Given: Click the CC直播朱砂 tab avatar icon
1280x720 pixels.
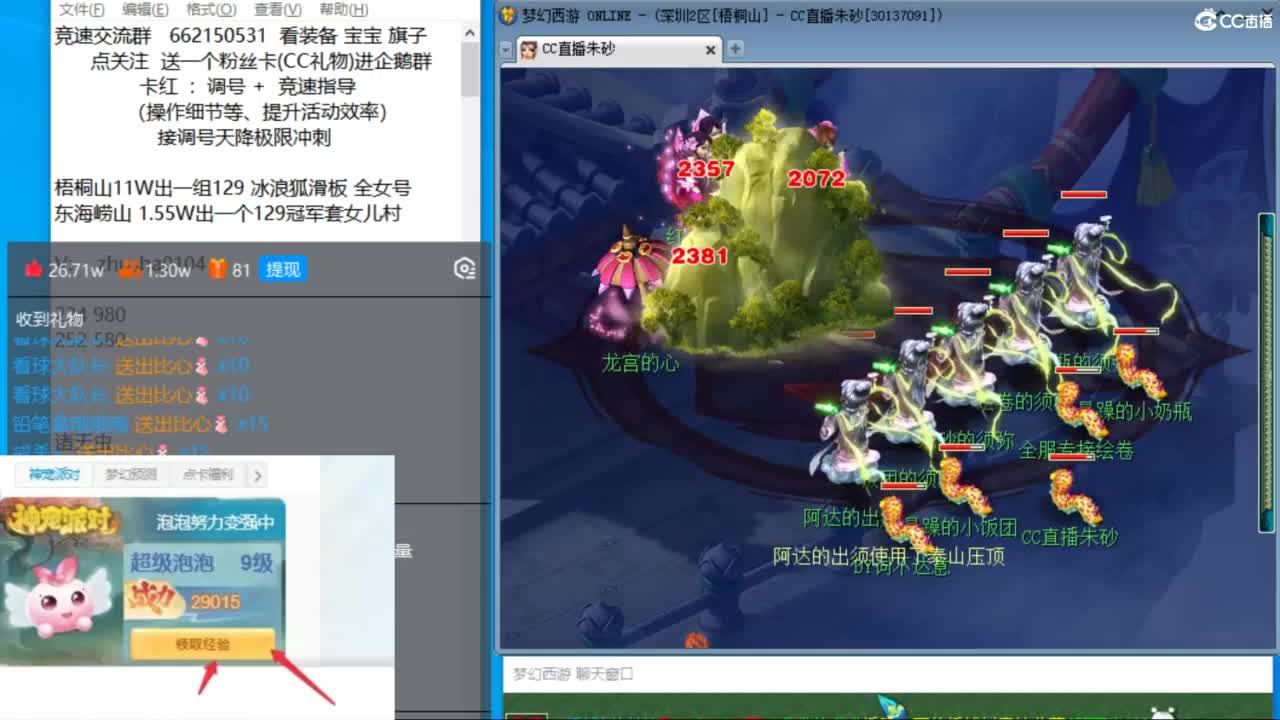Looking at the screenshot, I should (529, 49).
